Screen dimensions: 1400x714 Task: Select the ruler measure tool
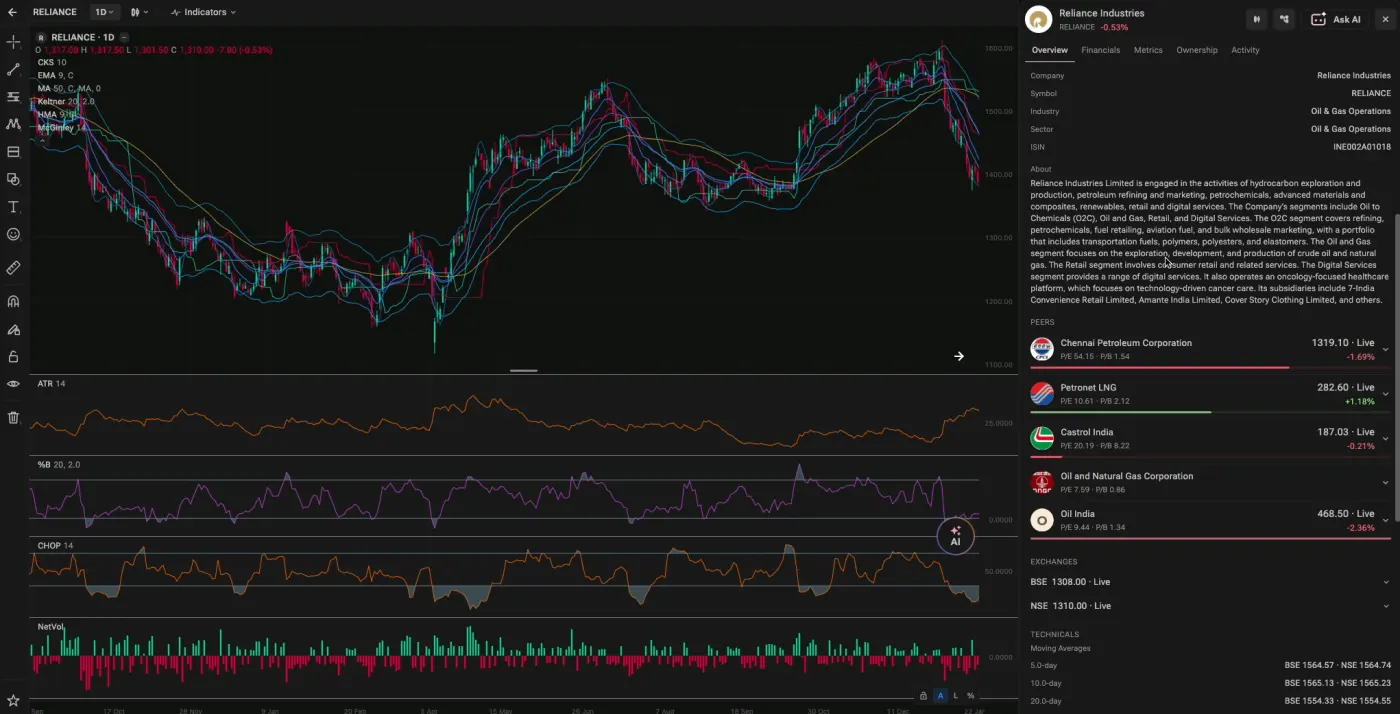13,268
